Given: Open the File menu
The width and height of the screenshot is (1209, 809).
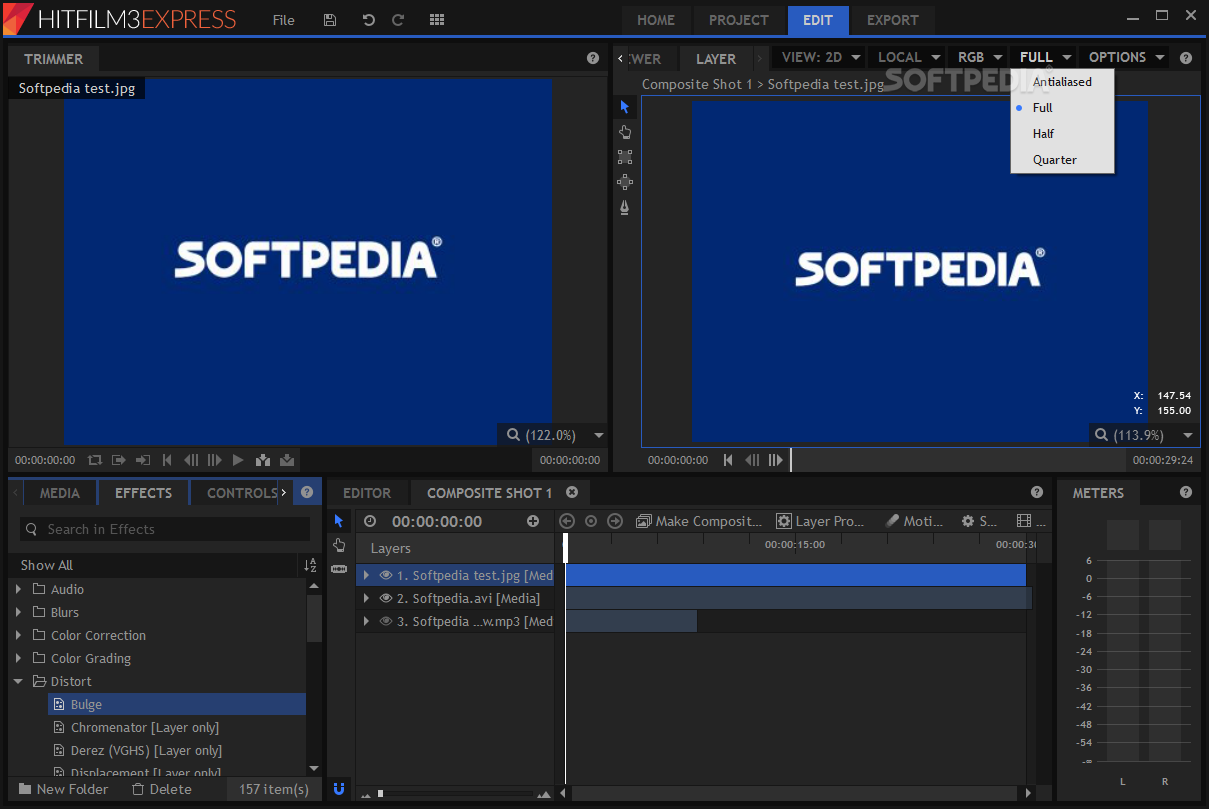Looking at the screenshot, I should click(x=284, y=20).
